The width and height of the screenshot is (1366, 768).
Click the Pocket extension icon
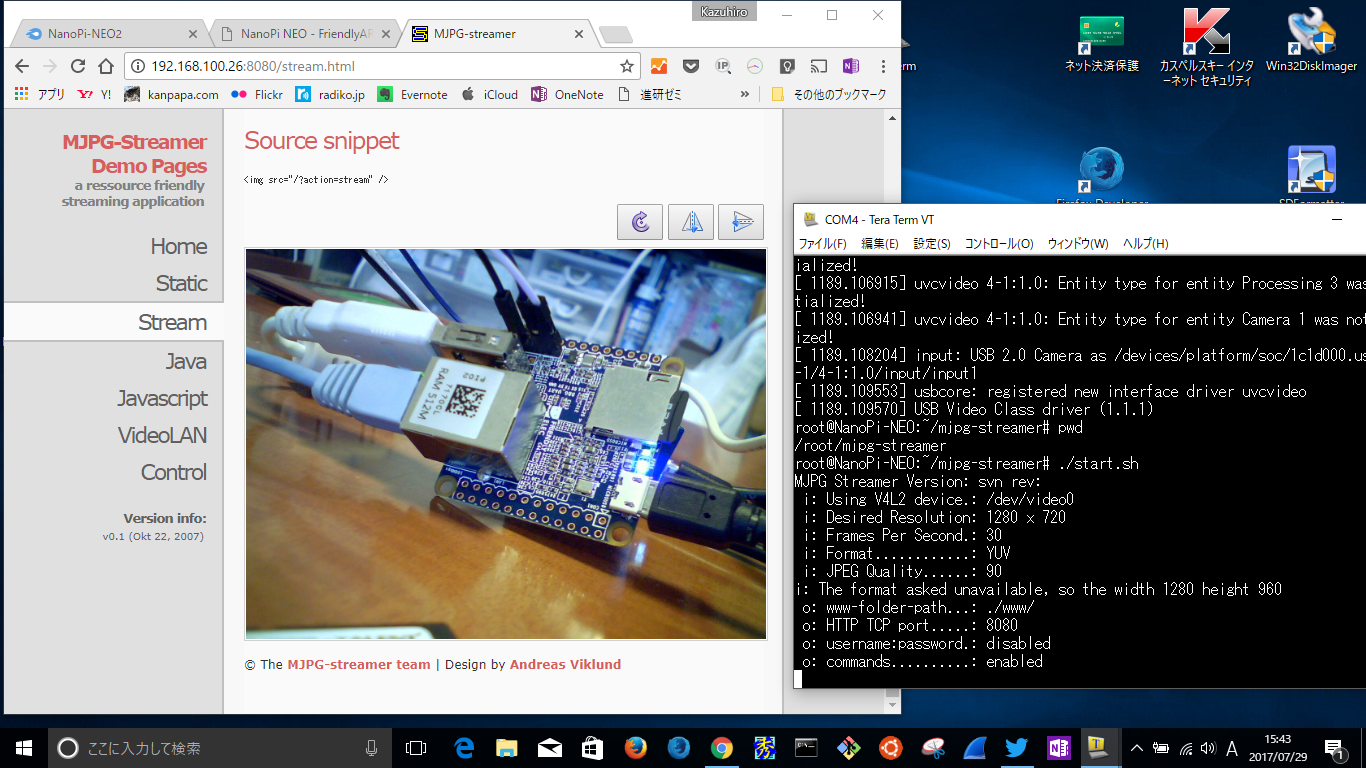[691, 66]
